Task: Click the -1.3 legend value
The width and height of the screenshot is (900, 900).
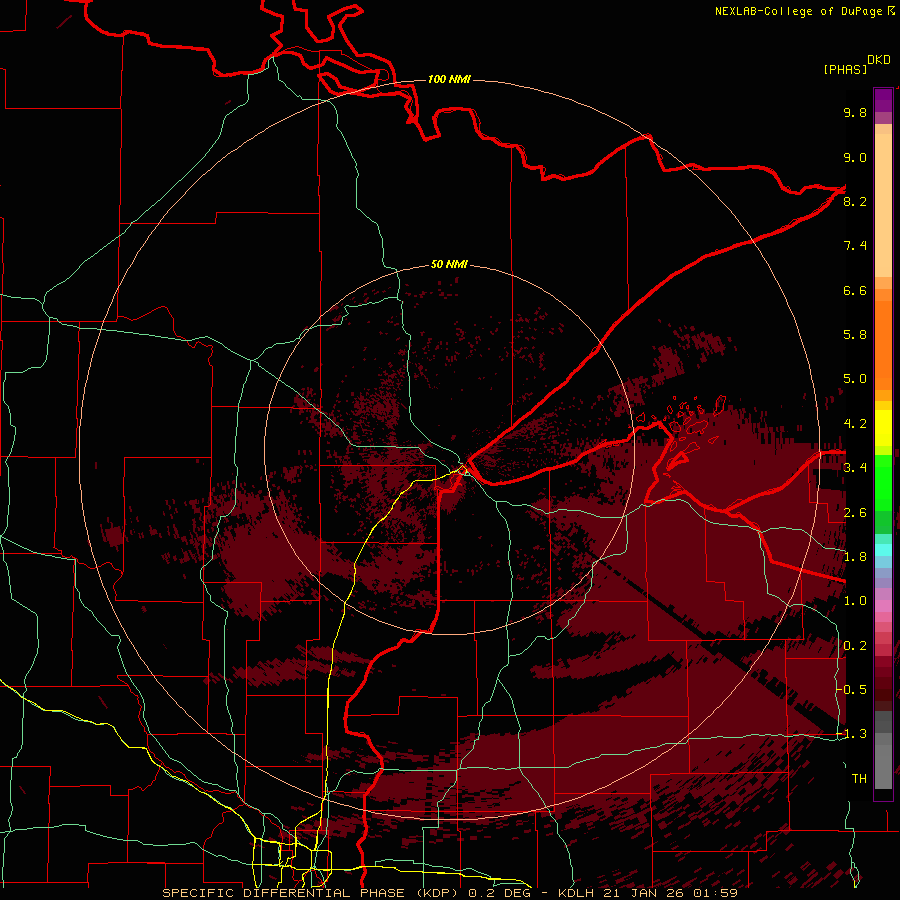Action: pos(851,734)
